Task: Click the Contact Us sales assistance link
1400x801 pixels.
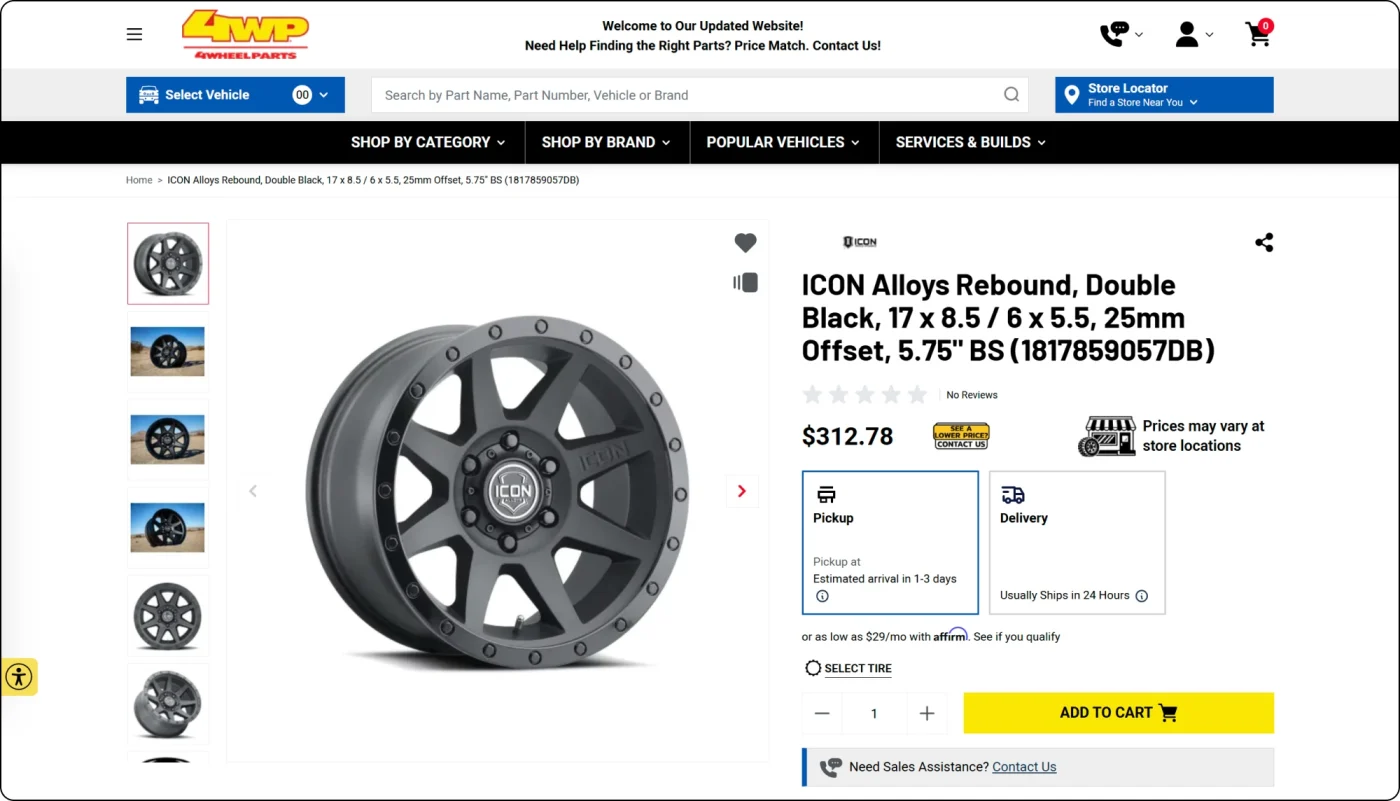Action: point(1024,767)
